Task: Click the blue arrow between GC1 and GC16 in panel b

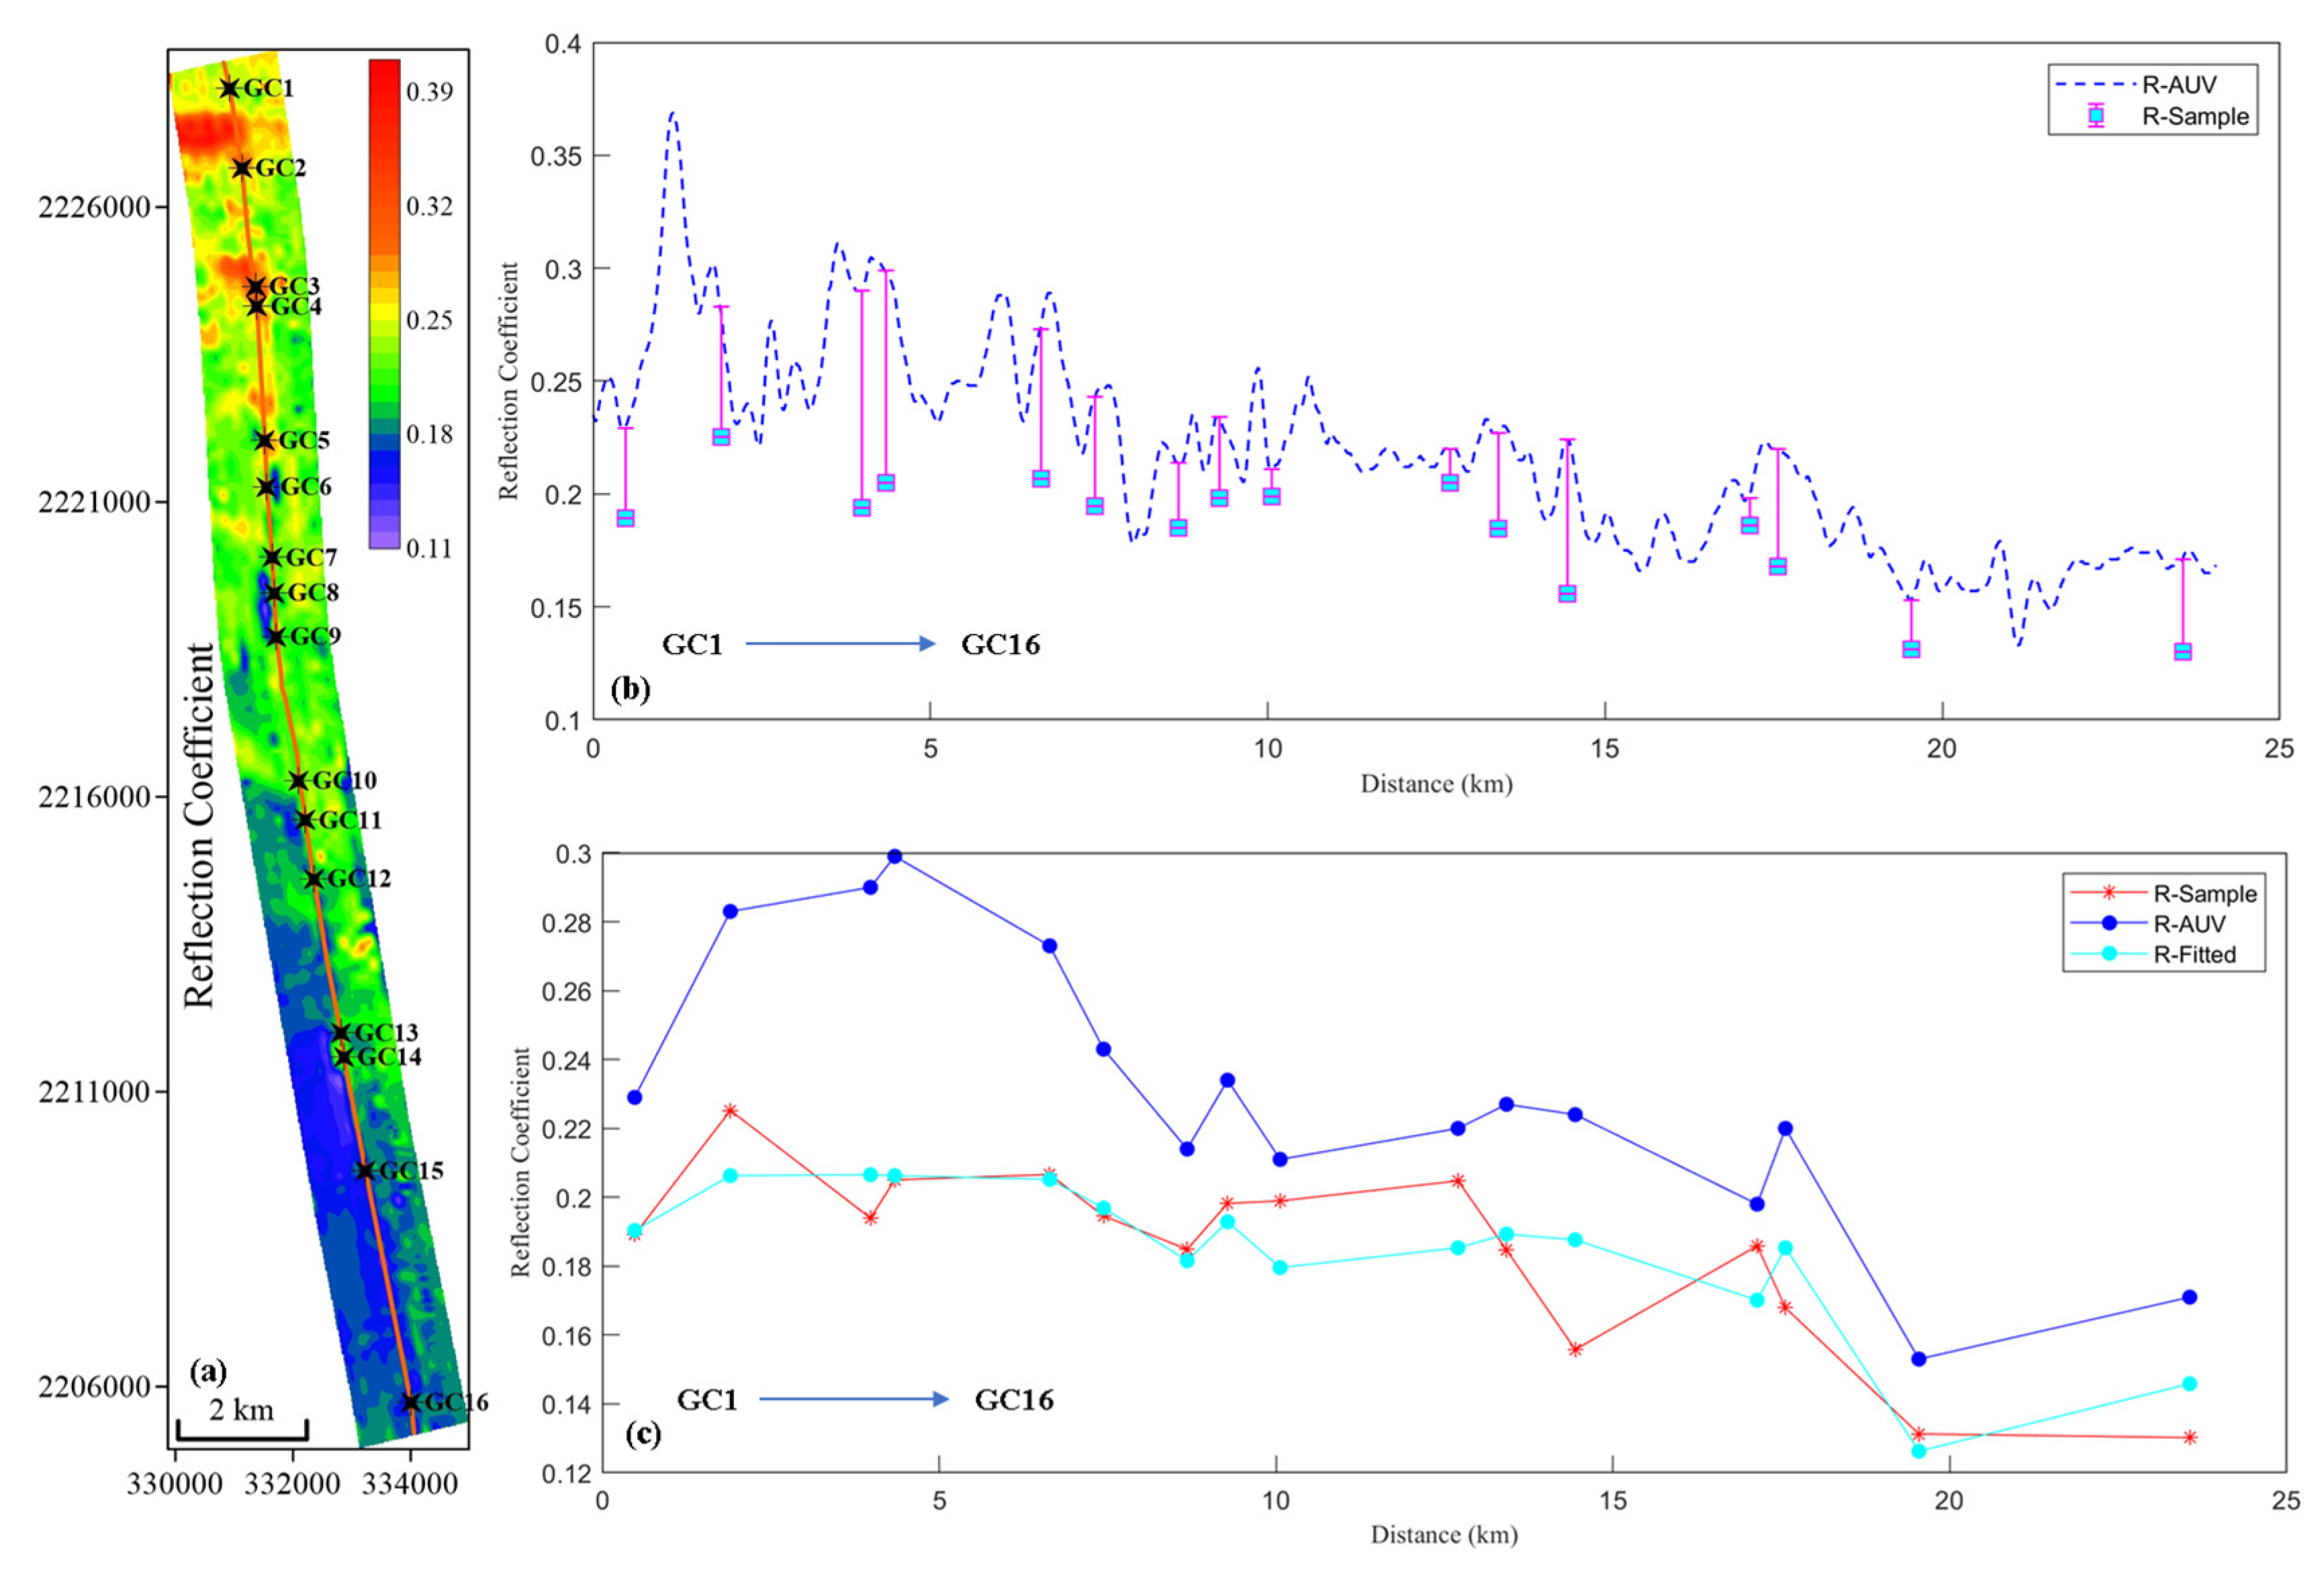Action: pyautogui.click(x=840, y=643)
